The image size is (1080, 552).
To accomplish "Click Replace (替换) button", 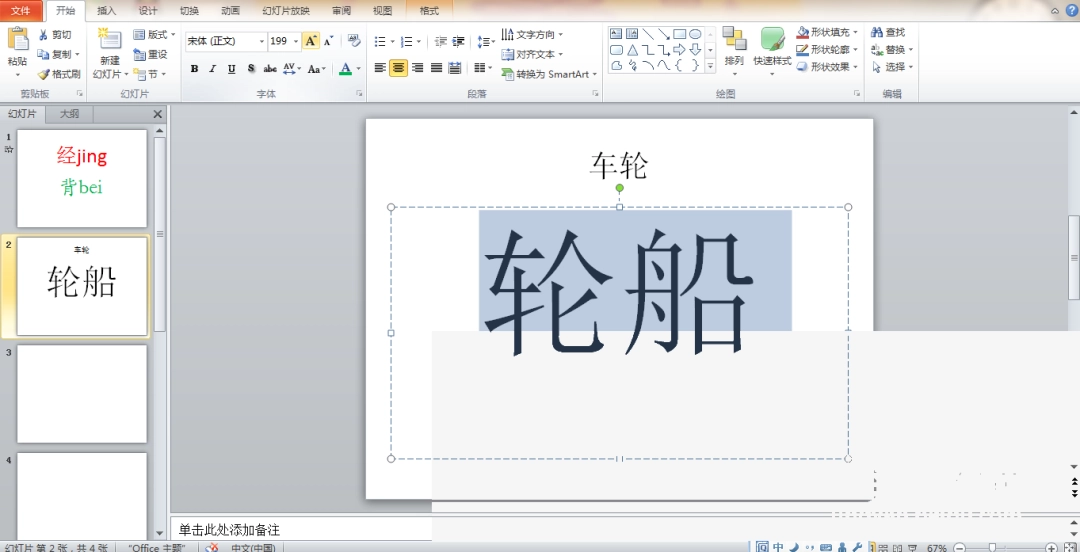I will (892, 50).
